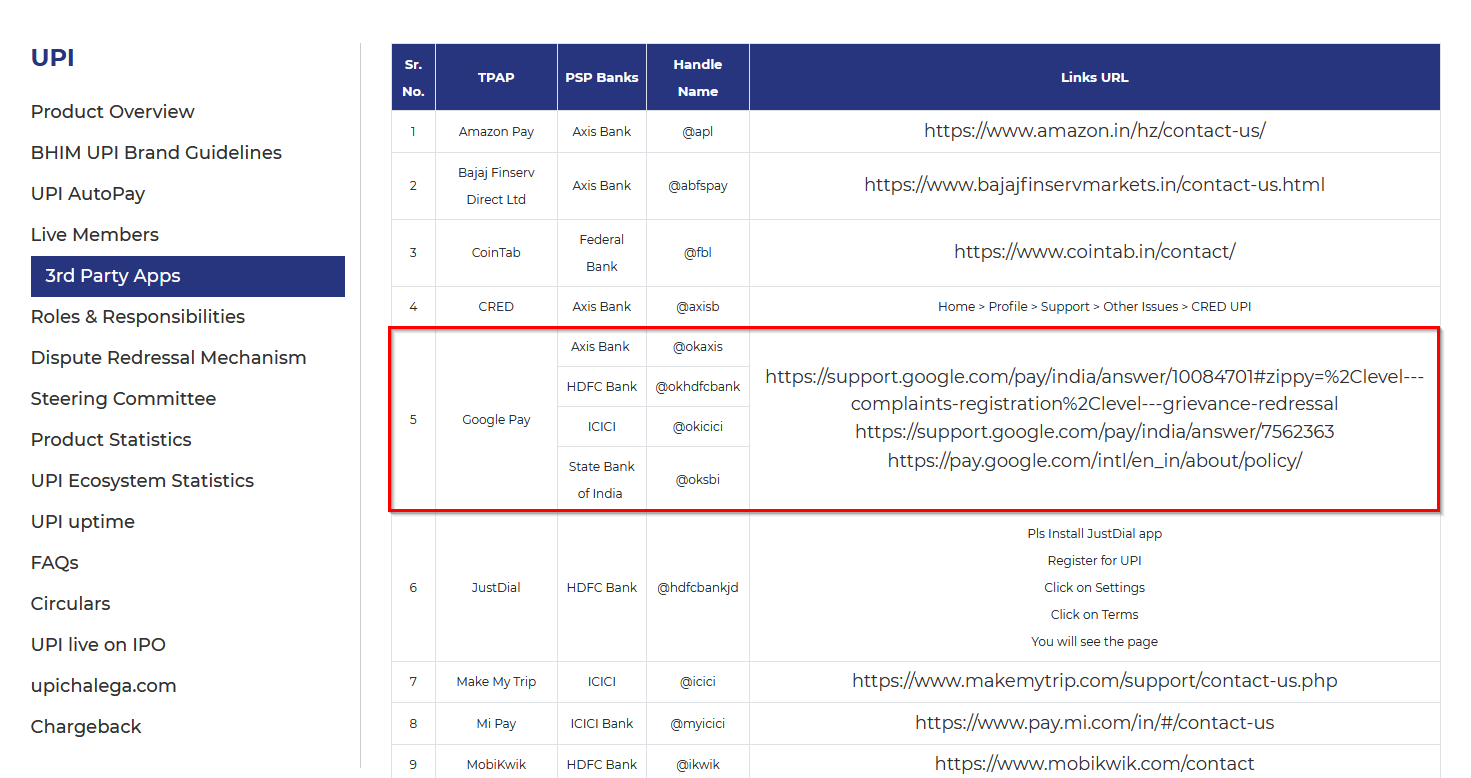
Task: Click the TPAP column header
Action: 496,77
